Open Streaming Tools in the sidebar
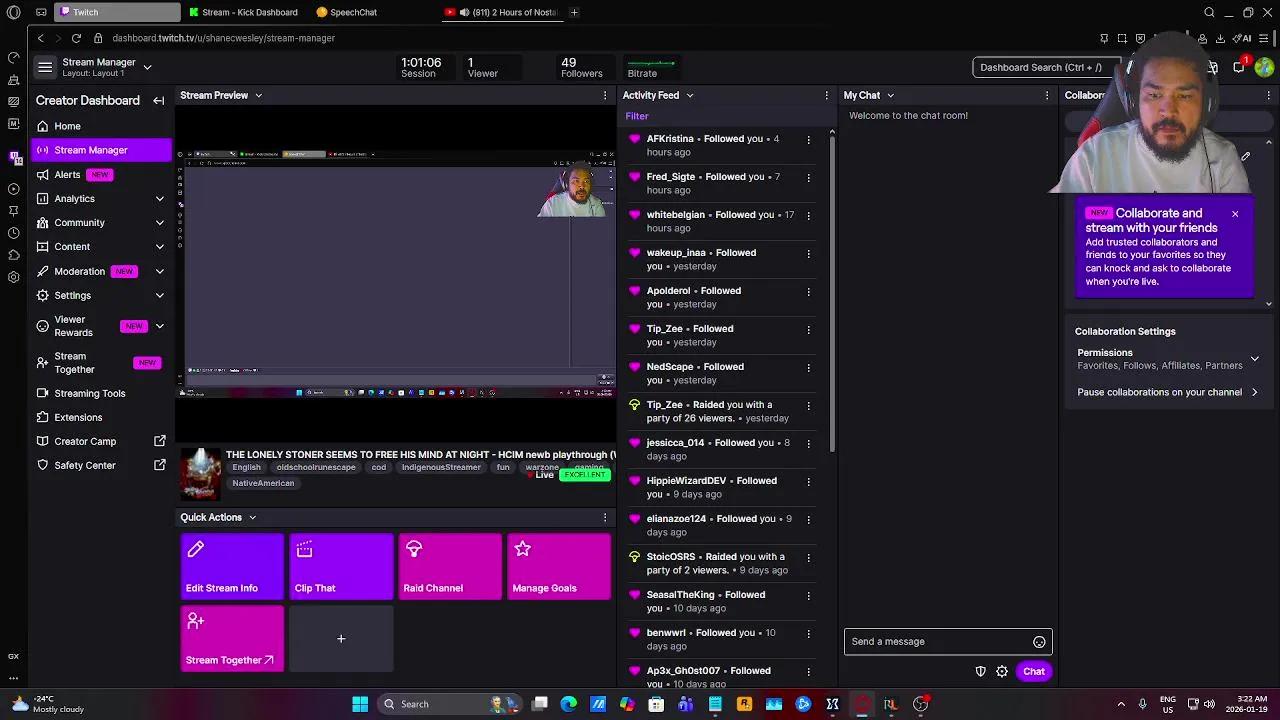This screenshot has width=1280, height=720. tap(90, 394)
